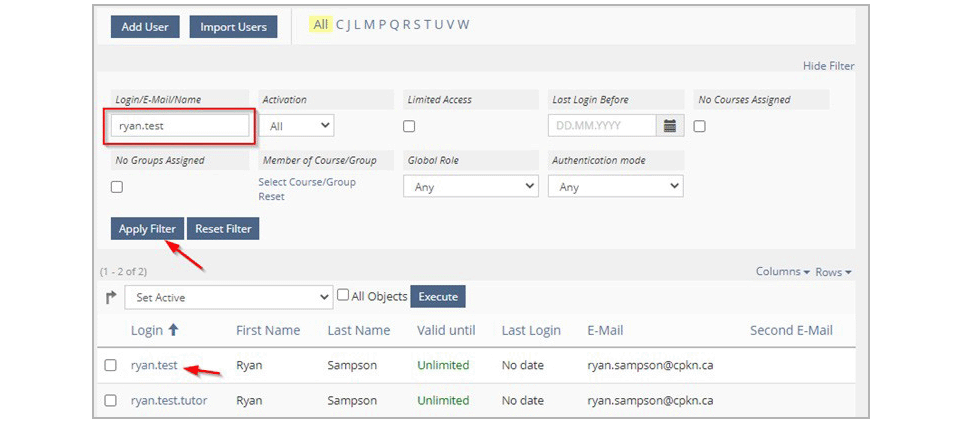
Task: Click the sort arrow beside Login
Action: click(x=173, y=330)
